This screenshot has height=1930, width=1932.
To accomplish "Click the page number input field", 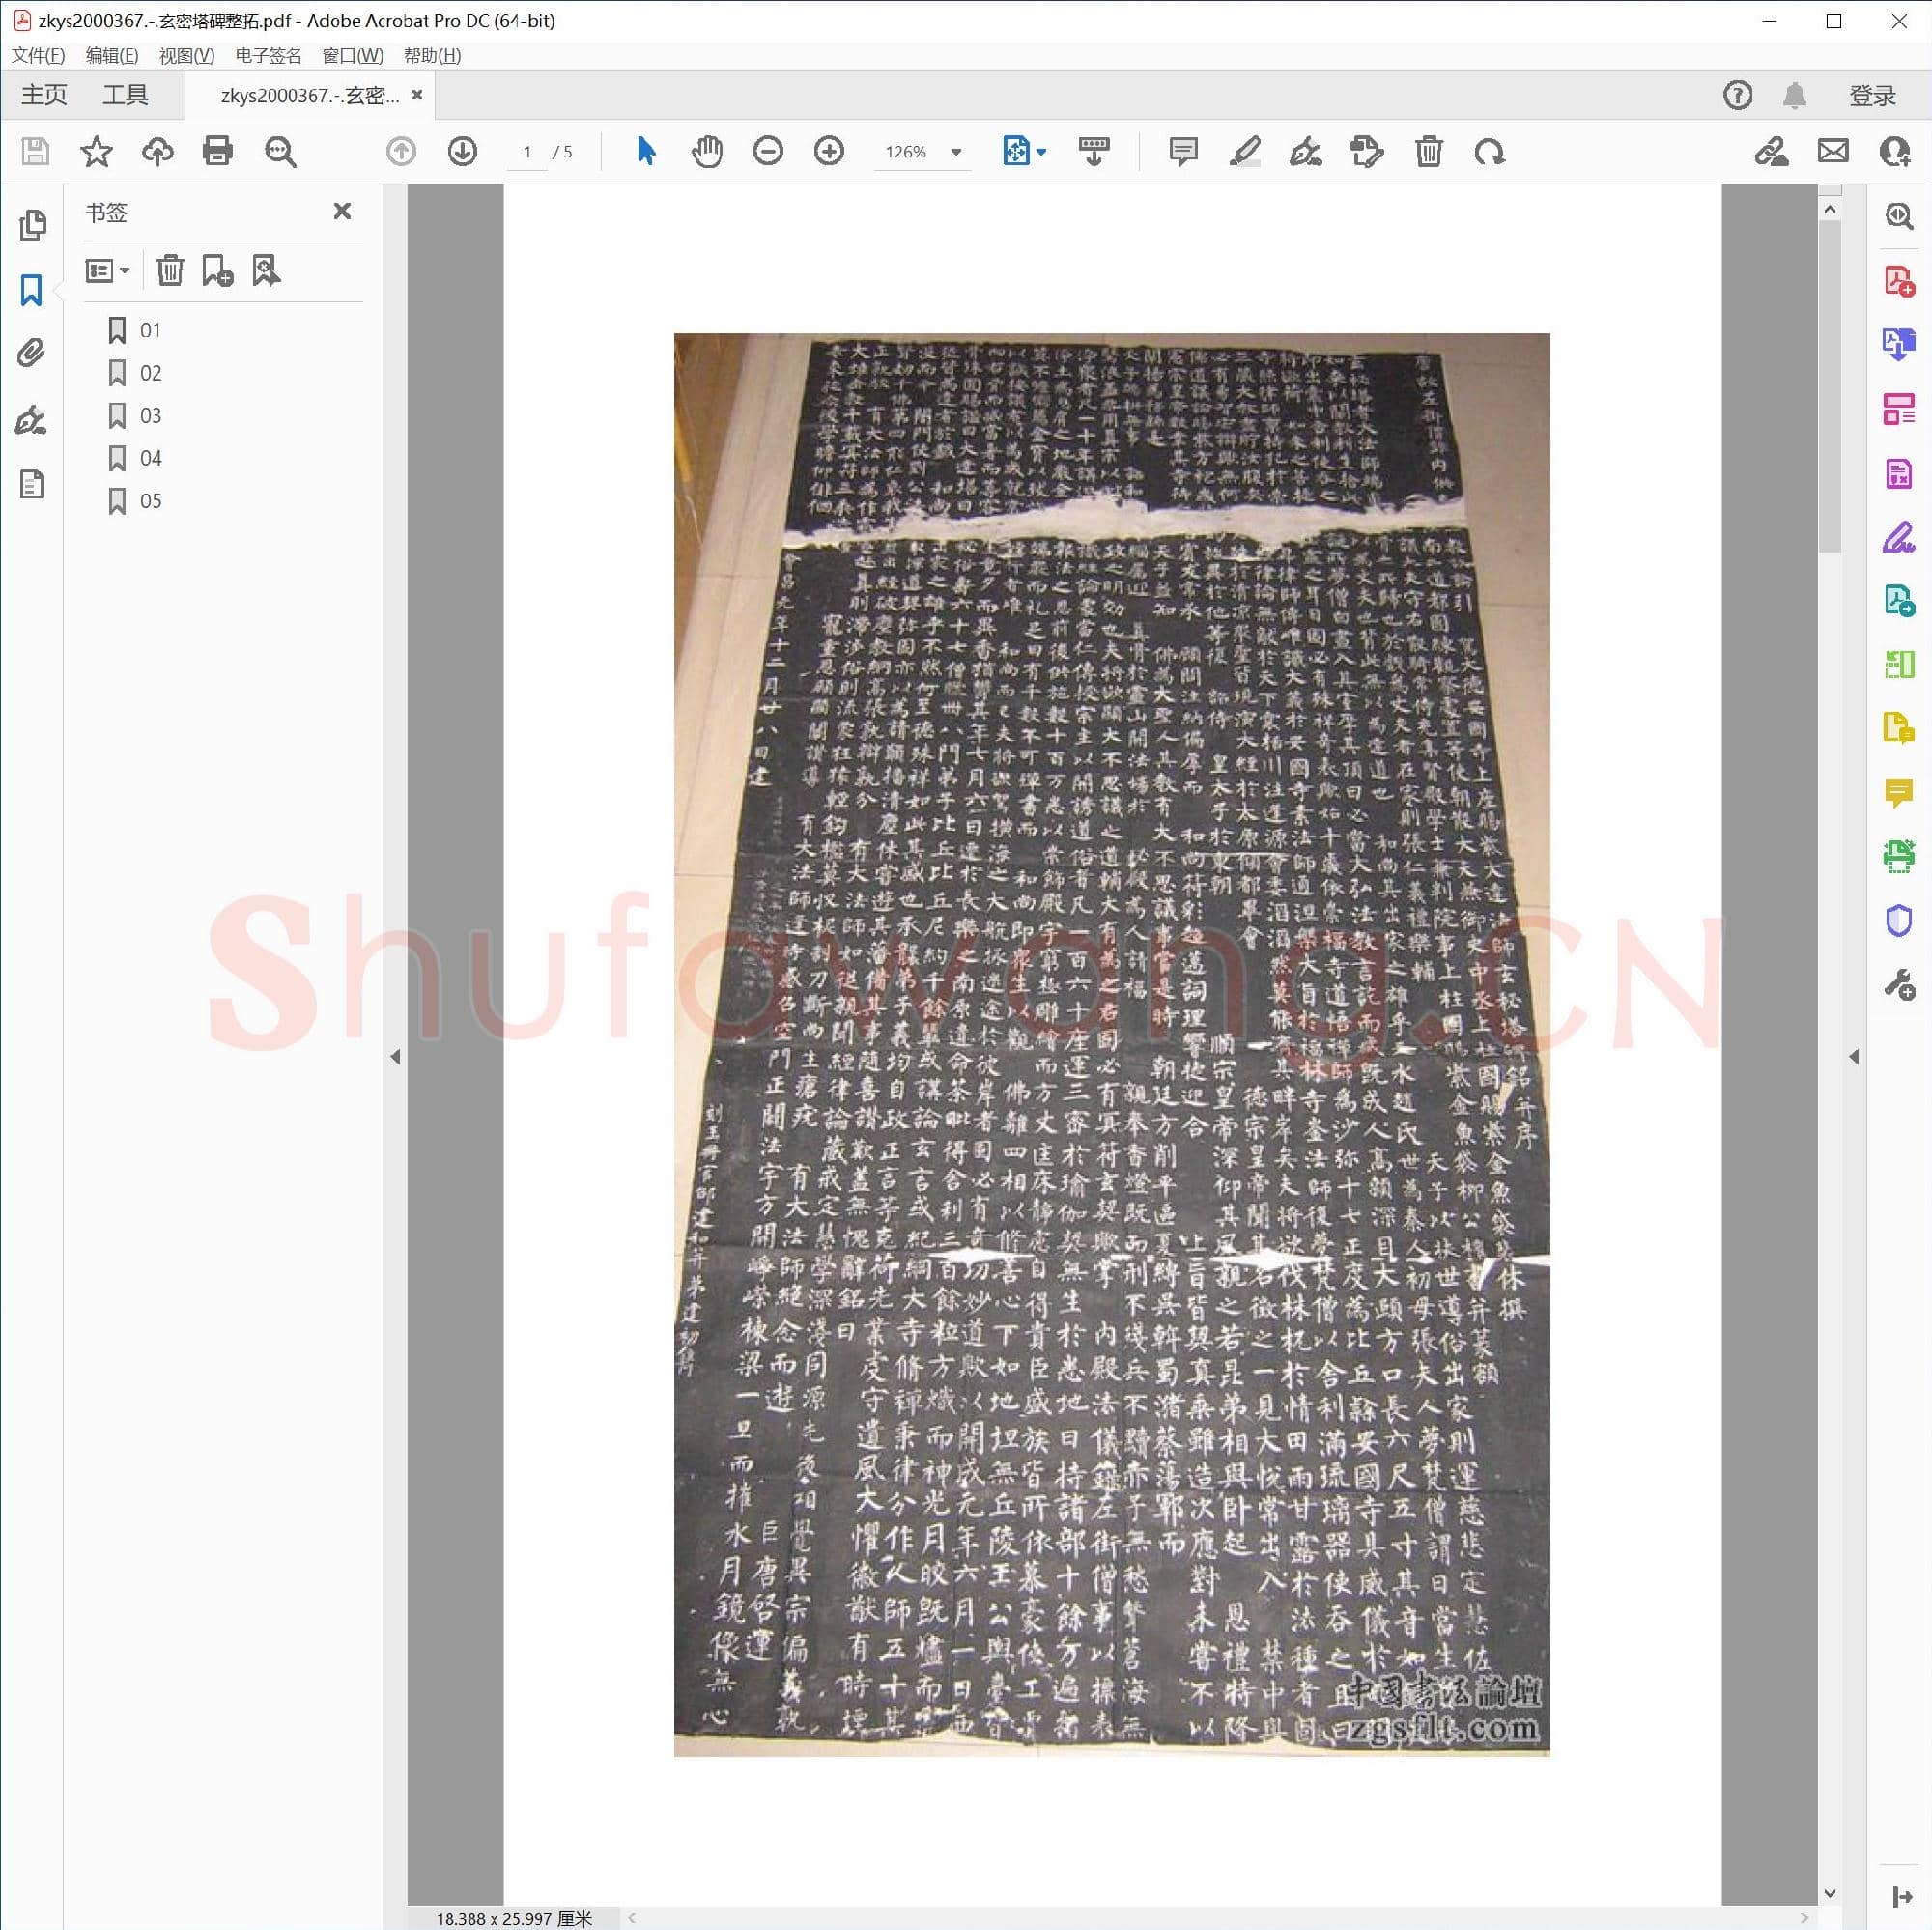I will click(527, 152).
